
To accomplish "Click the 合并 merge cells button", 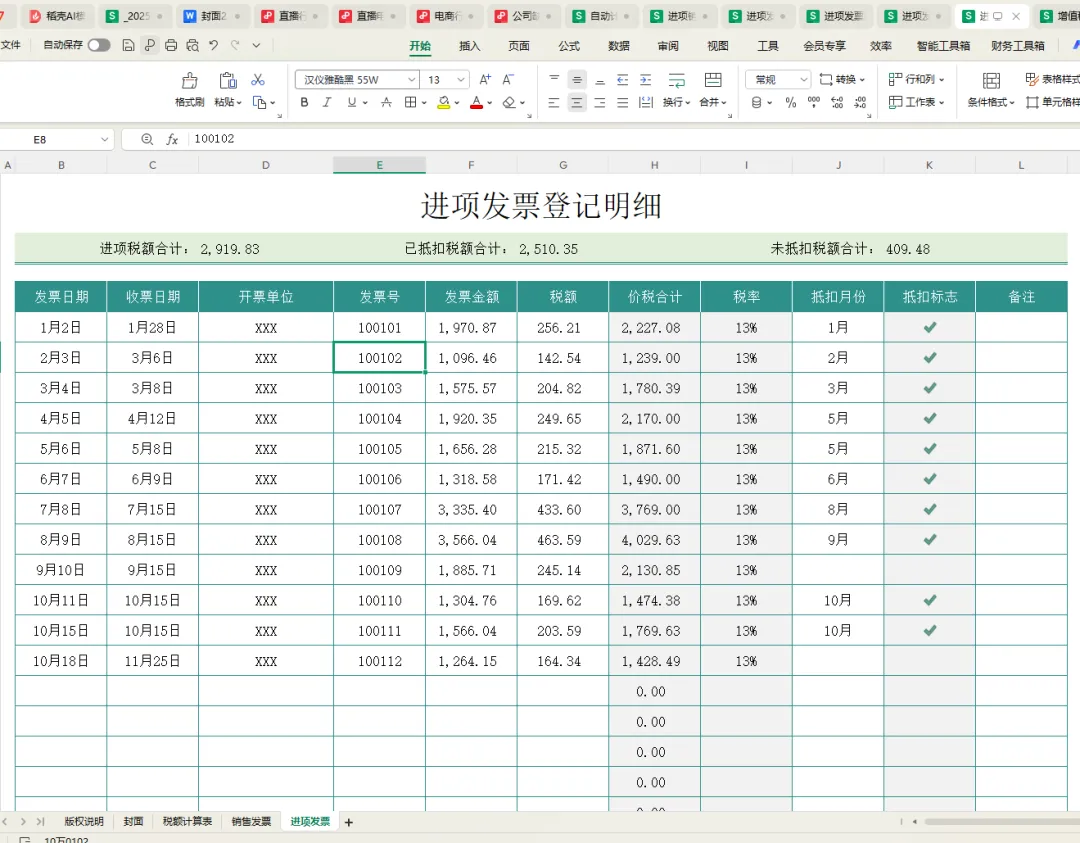I will tap(713, 90).
